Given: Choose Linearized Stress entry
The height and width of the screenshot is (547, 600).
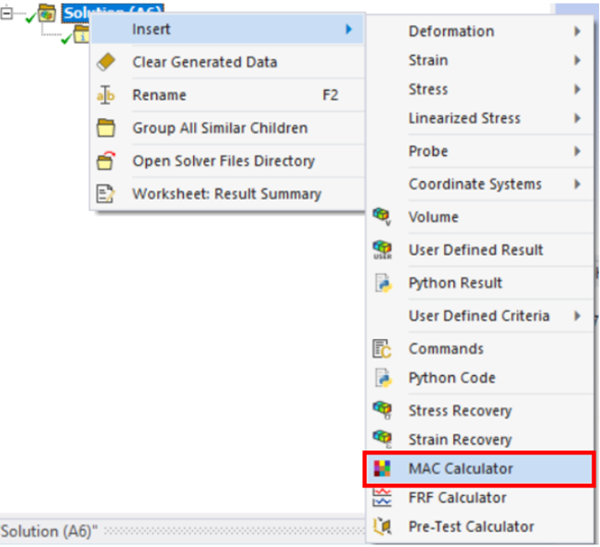Looking at the screenshot, I should 480,118.
